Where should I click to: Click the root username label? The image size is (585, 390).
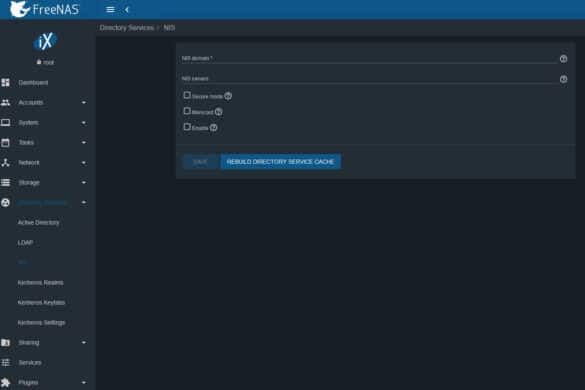tap(49, 62)
